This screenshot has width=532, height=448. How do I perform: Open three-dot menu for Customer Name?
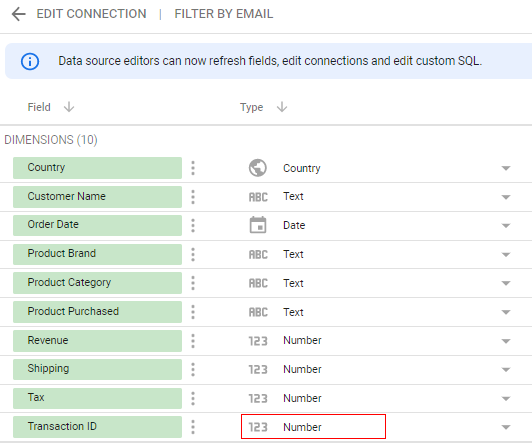click(x=193, y=197)
